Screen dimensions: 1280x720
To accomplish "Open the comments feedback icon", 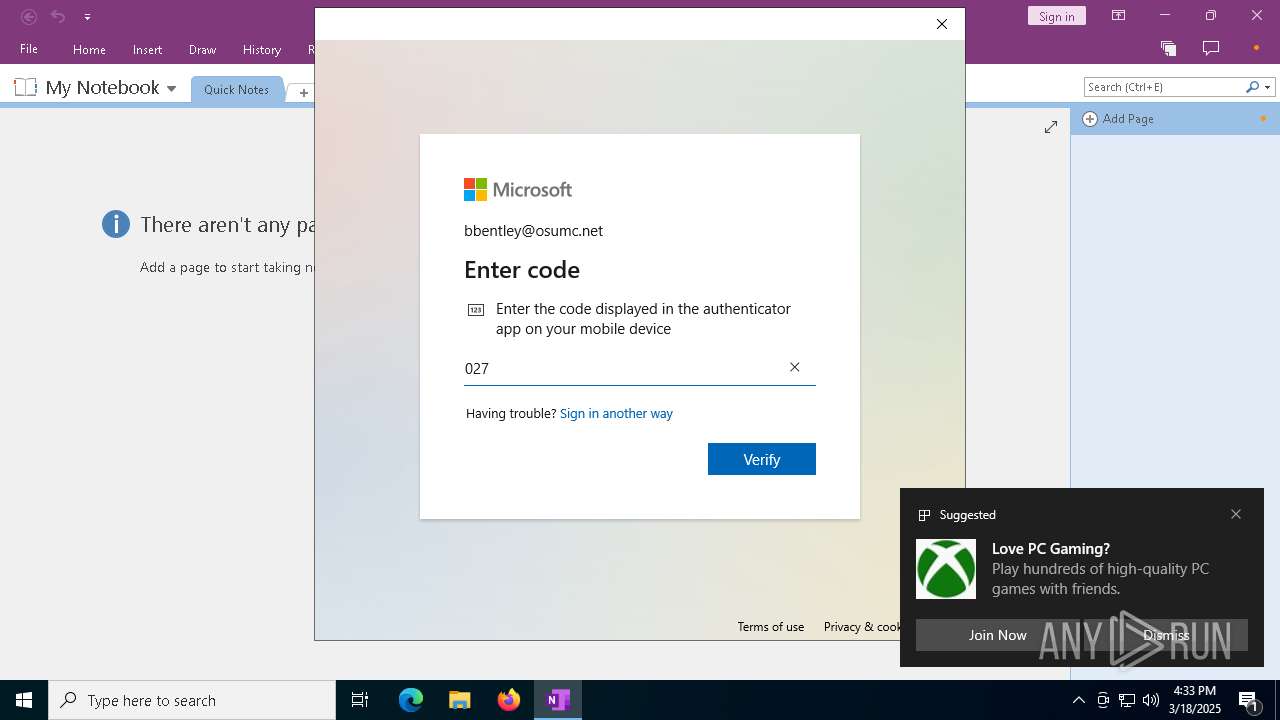I will pyautogui.click(x=1211, y=48).
